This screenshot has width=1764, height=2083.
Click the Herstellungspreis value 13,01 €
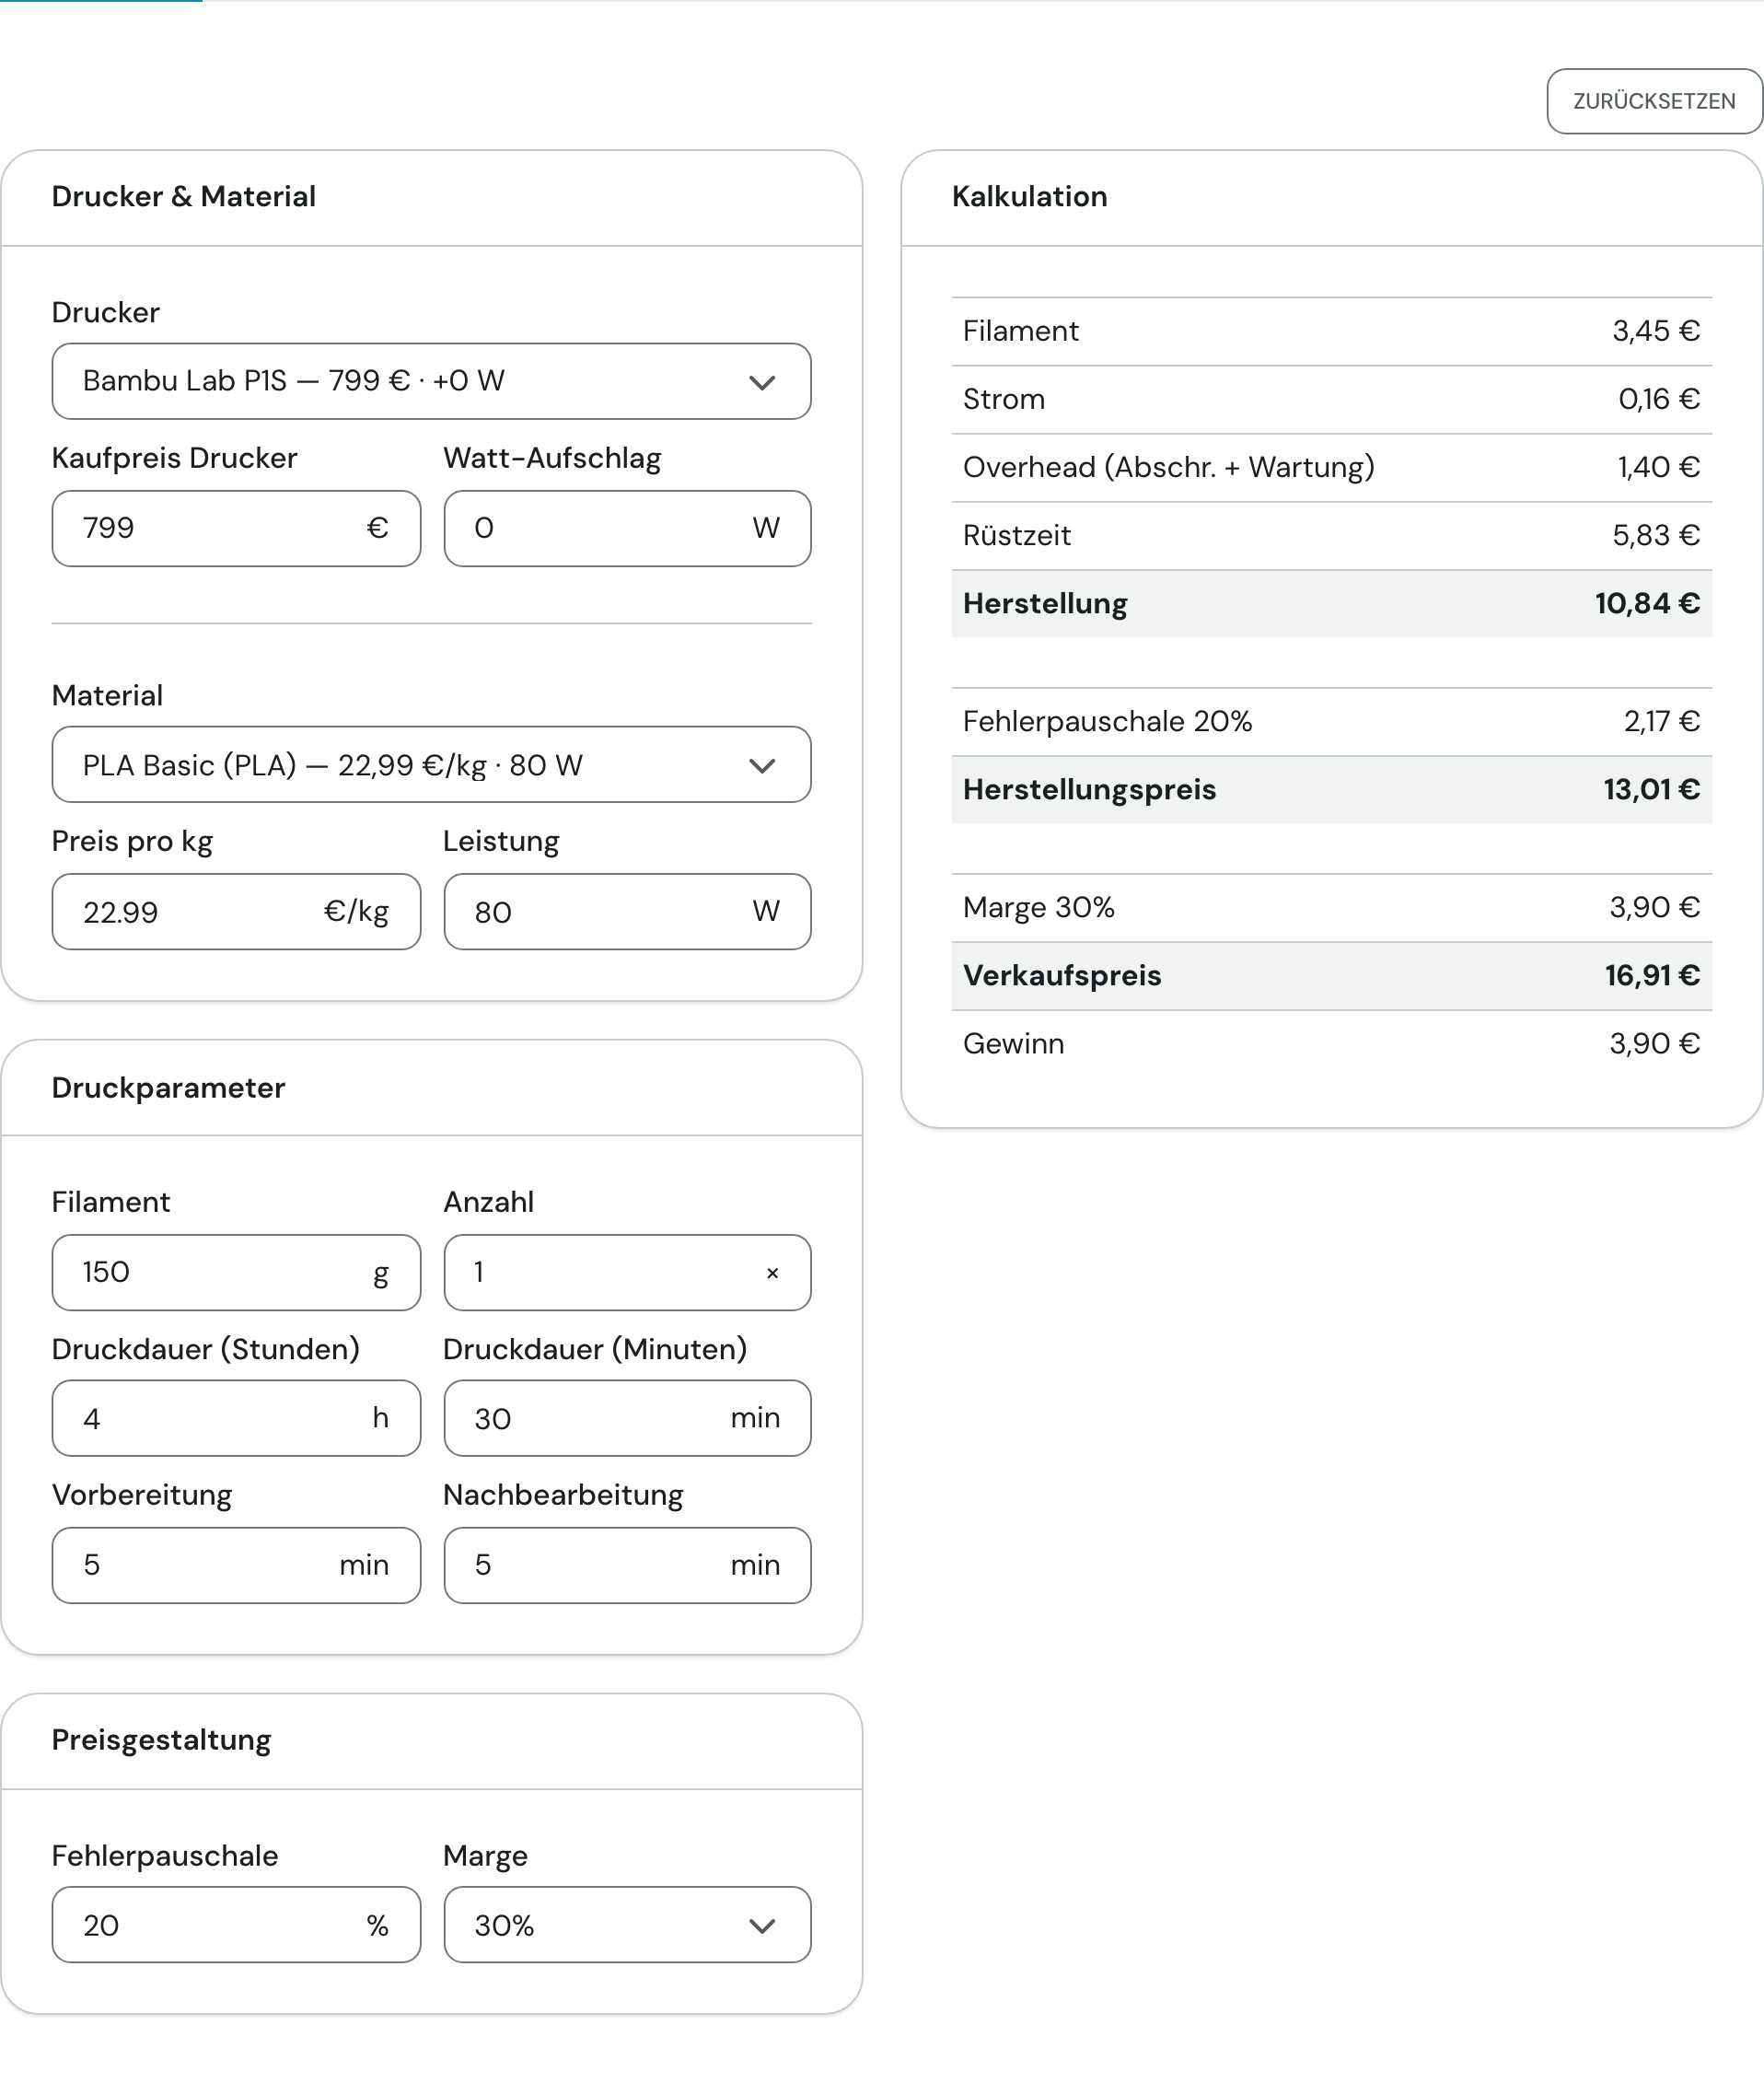click(1652, 789)
